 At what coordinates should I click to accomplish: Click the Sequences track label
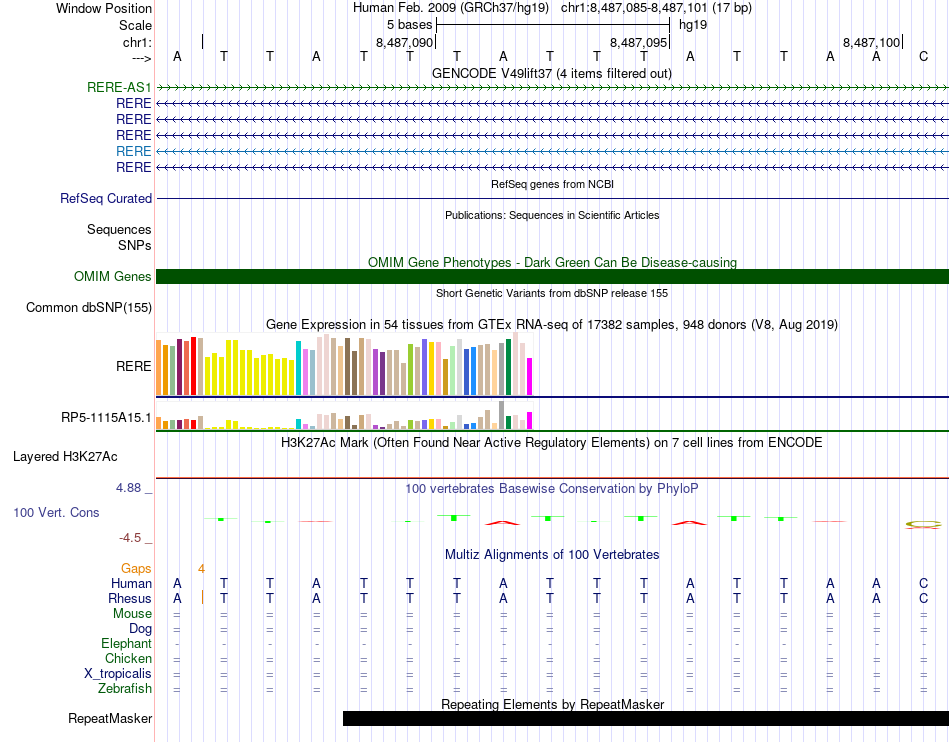[x=119, y=230]
